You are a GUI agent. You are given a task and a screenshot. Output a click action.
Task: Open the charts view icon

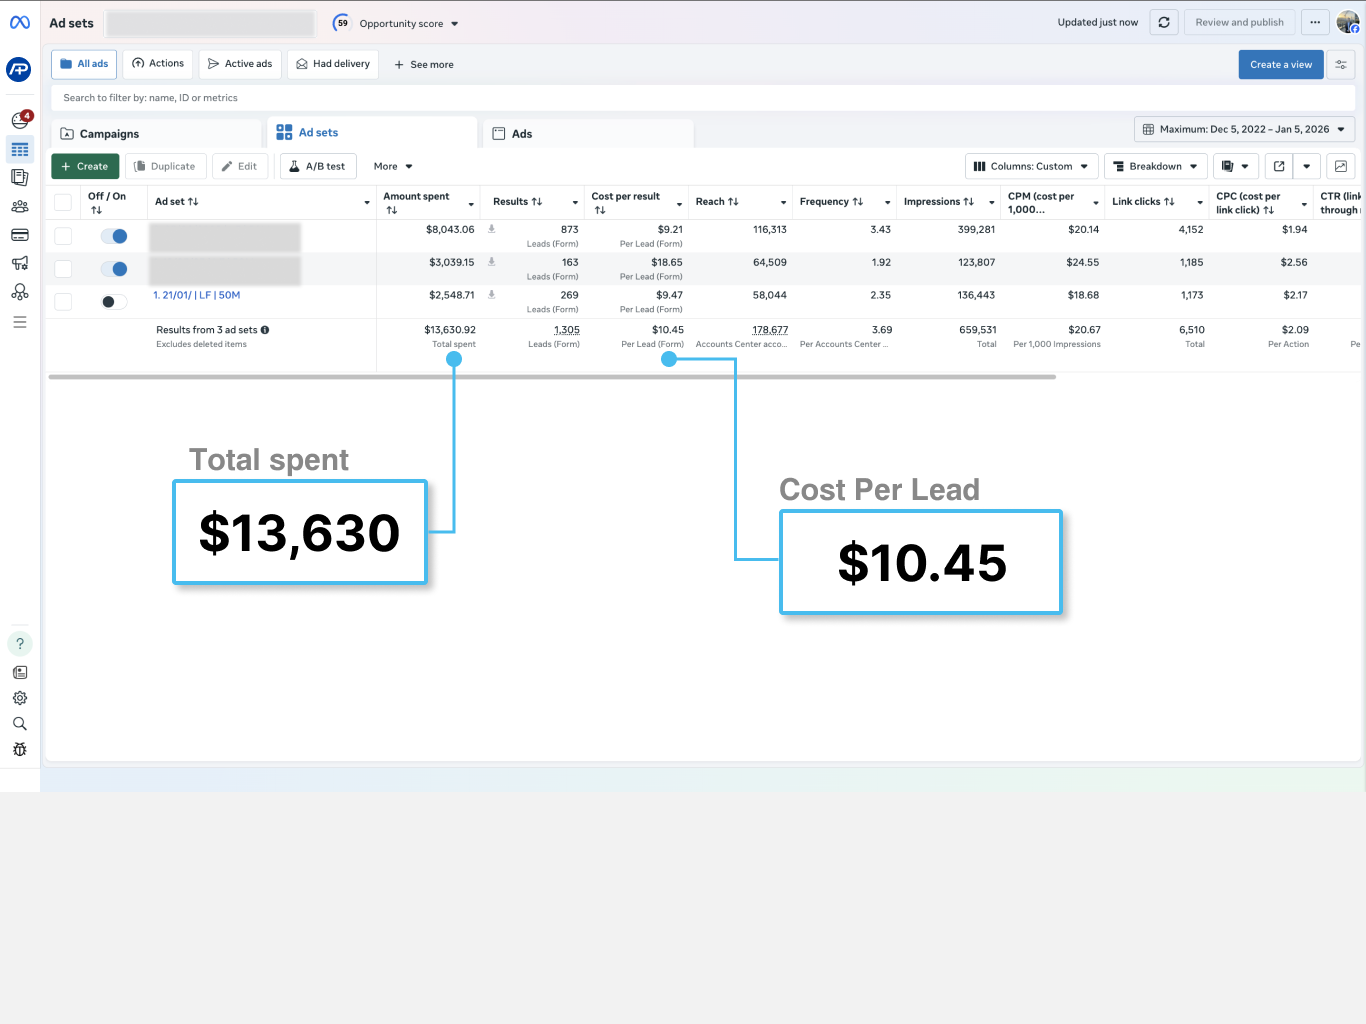click(x=1341, y=167)
